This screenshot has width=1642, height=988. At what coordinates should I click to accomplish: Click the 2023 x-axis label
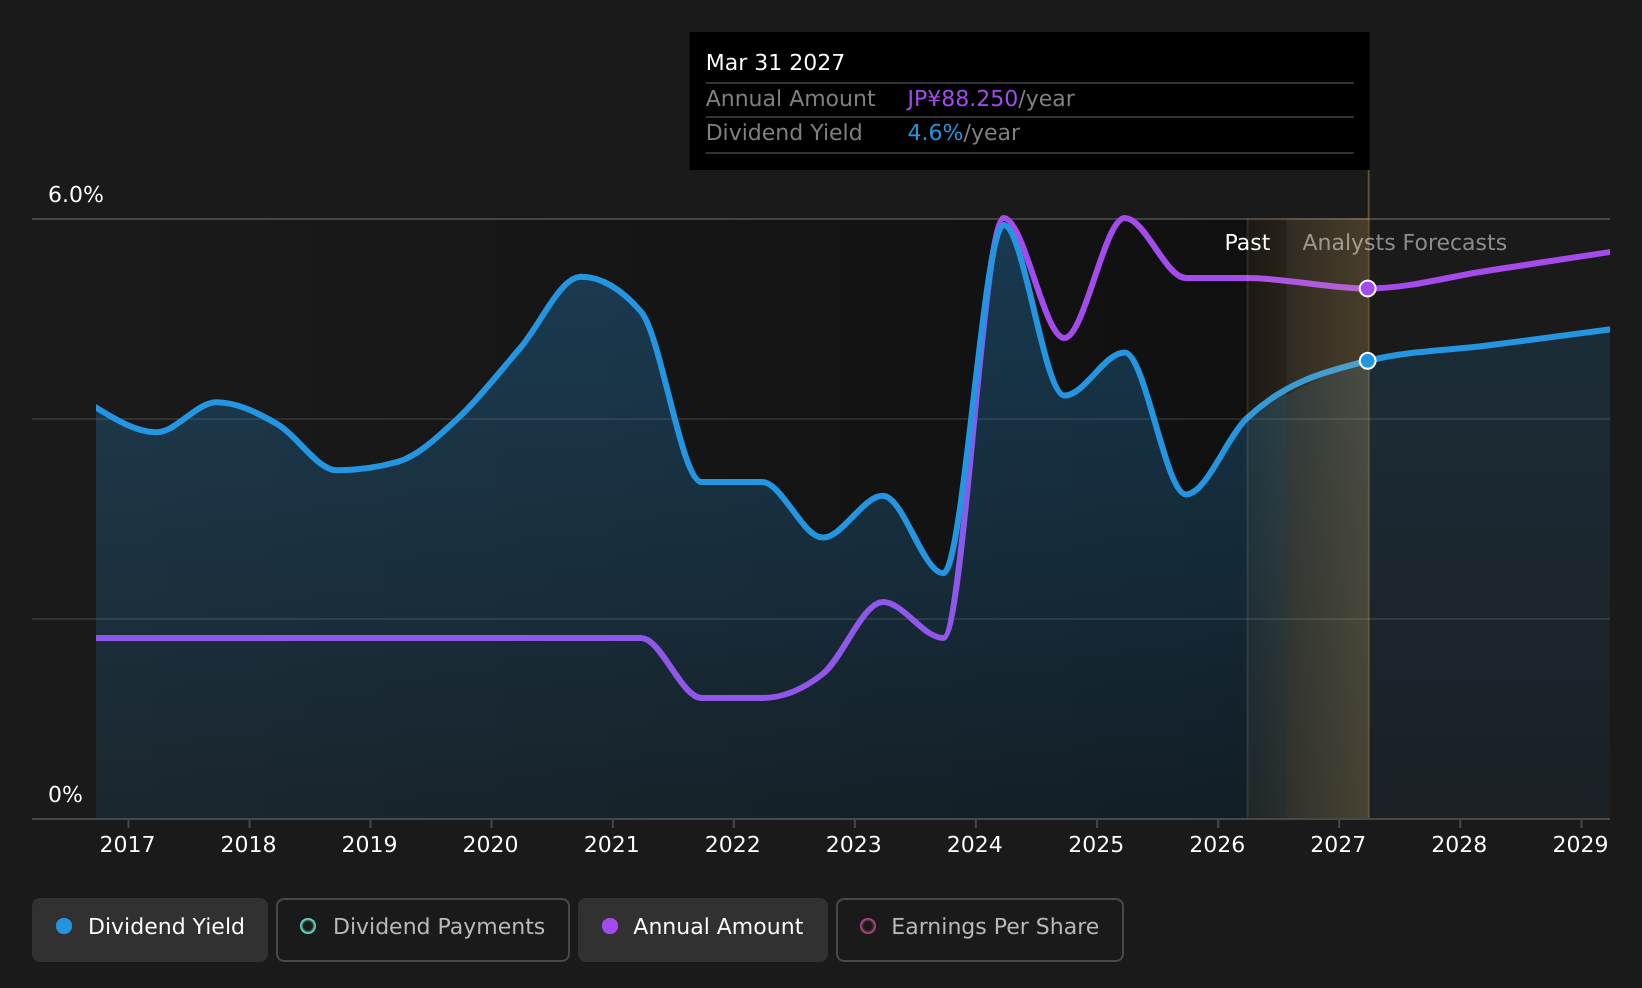click(853, 845)
